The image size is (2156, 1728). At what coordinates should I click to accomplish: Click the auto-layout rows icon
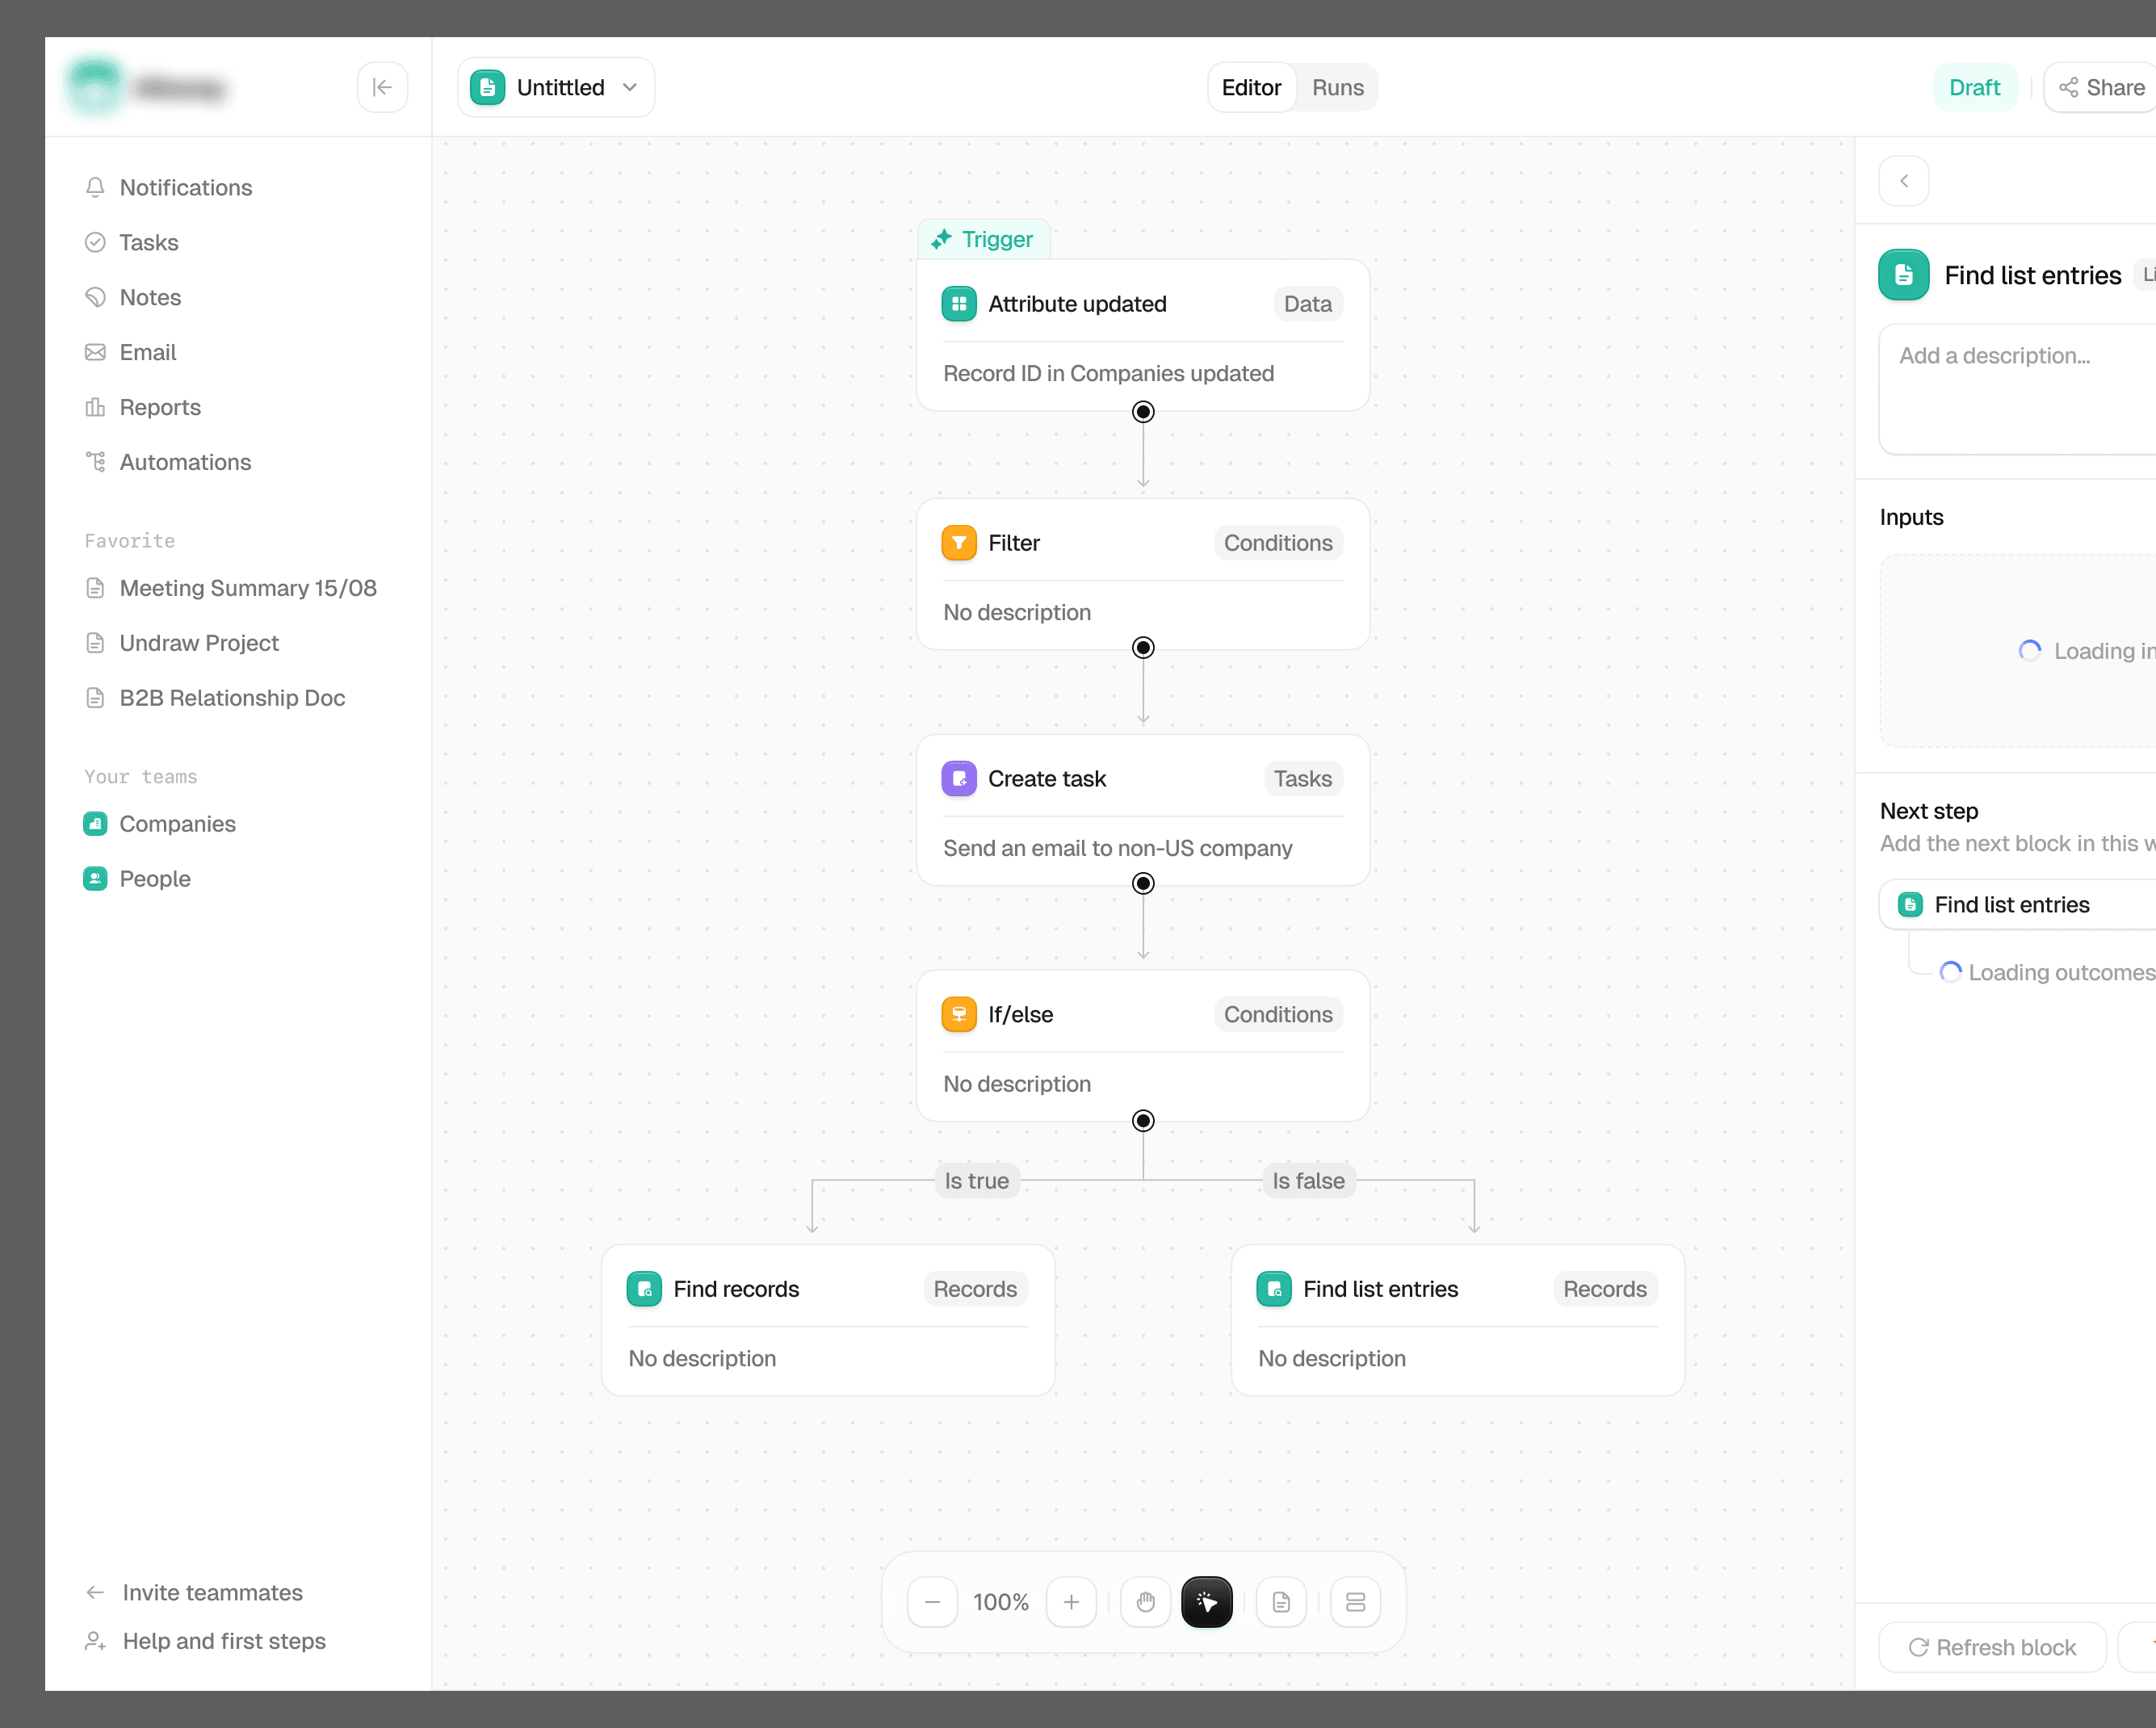coord(1356,1602)
